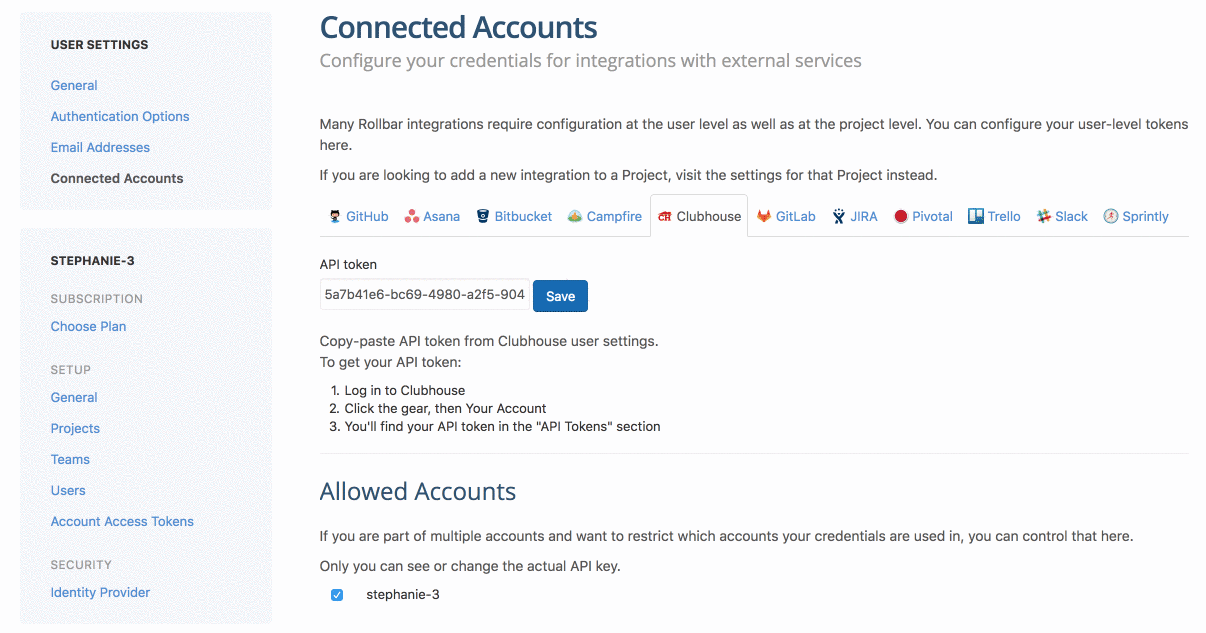Open the Choose Plan subscription link
Image resolution: width=1206 pixels, height=633 pixels.
point(88,326)
